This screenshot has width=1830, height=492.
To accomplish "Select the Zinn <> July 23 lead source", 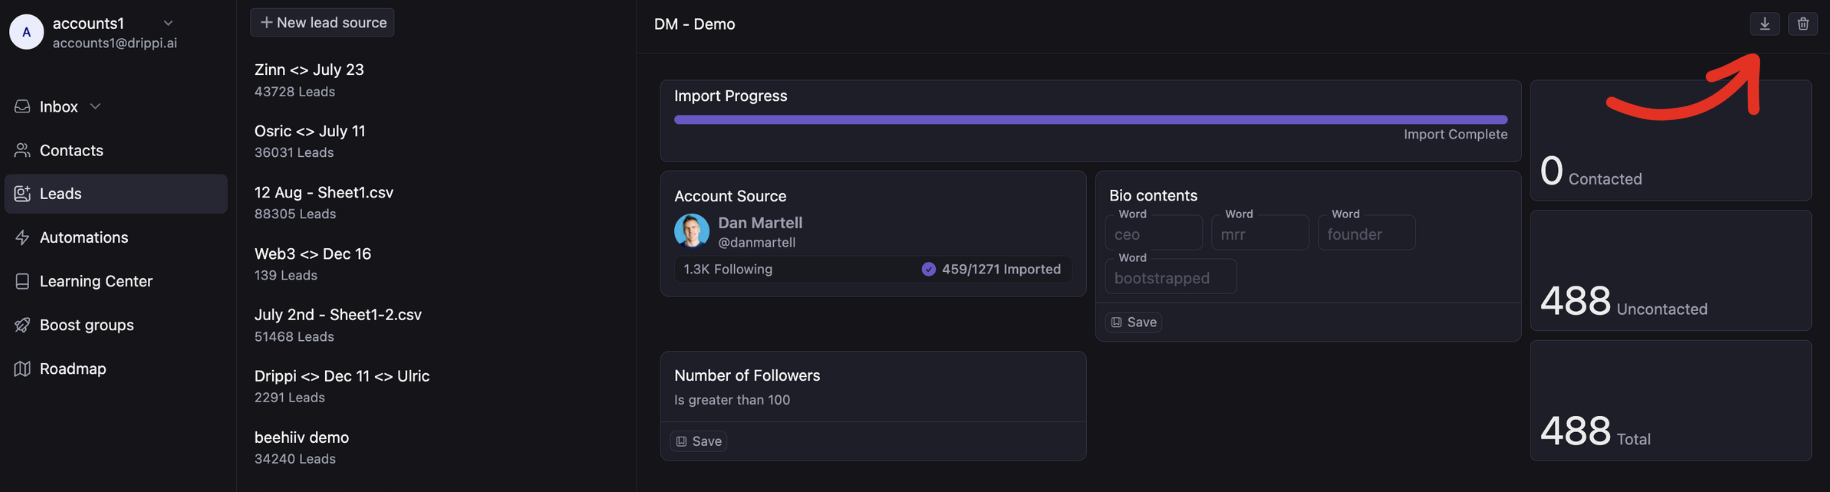I will click(309, 70).
